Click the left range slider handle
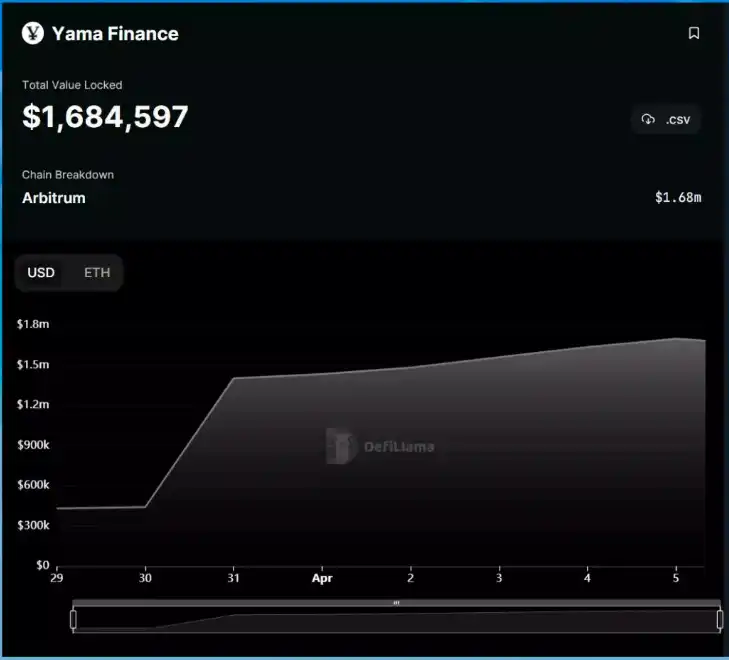729x660 pixels. [x=73, y=620]
